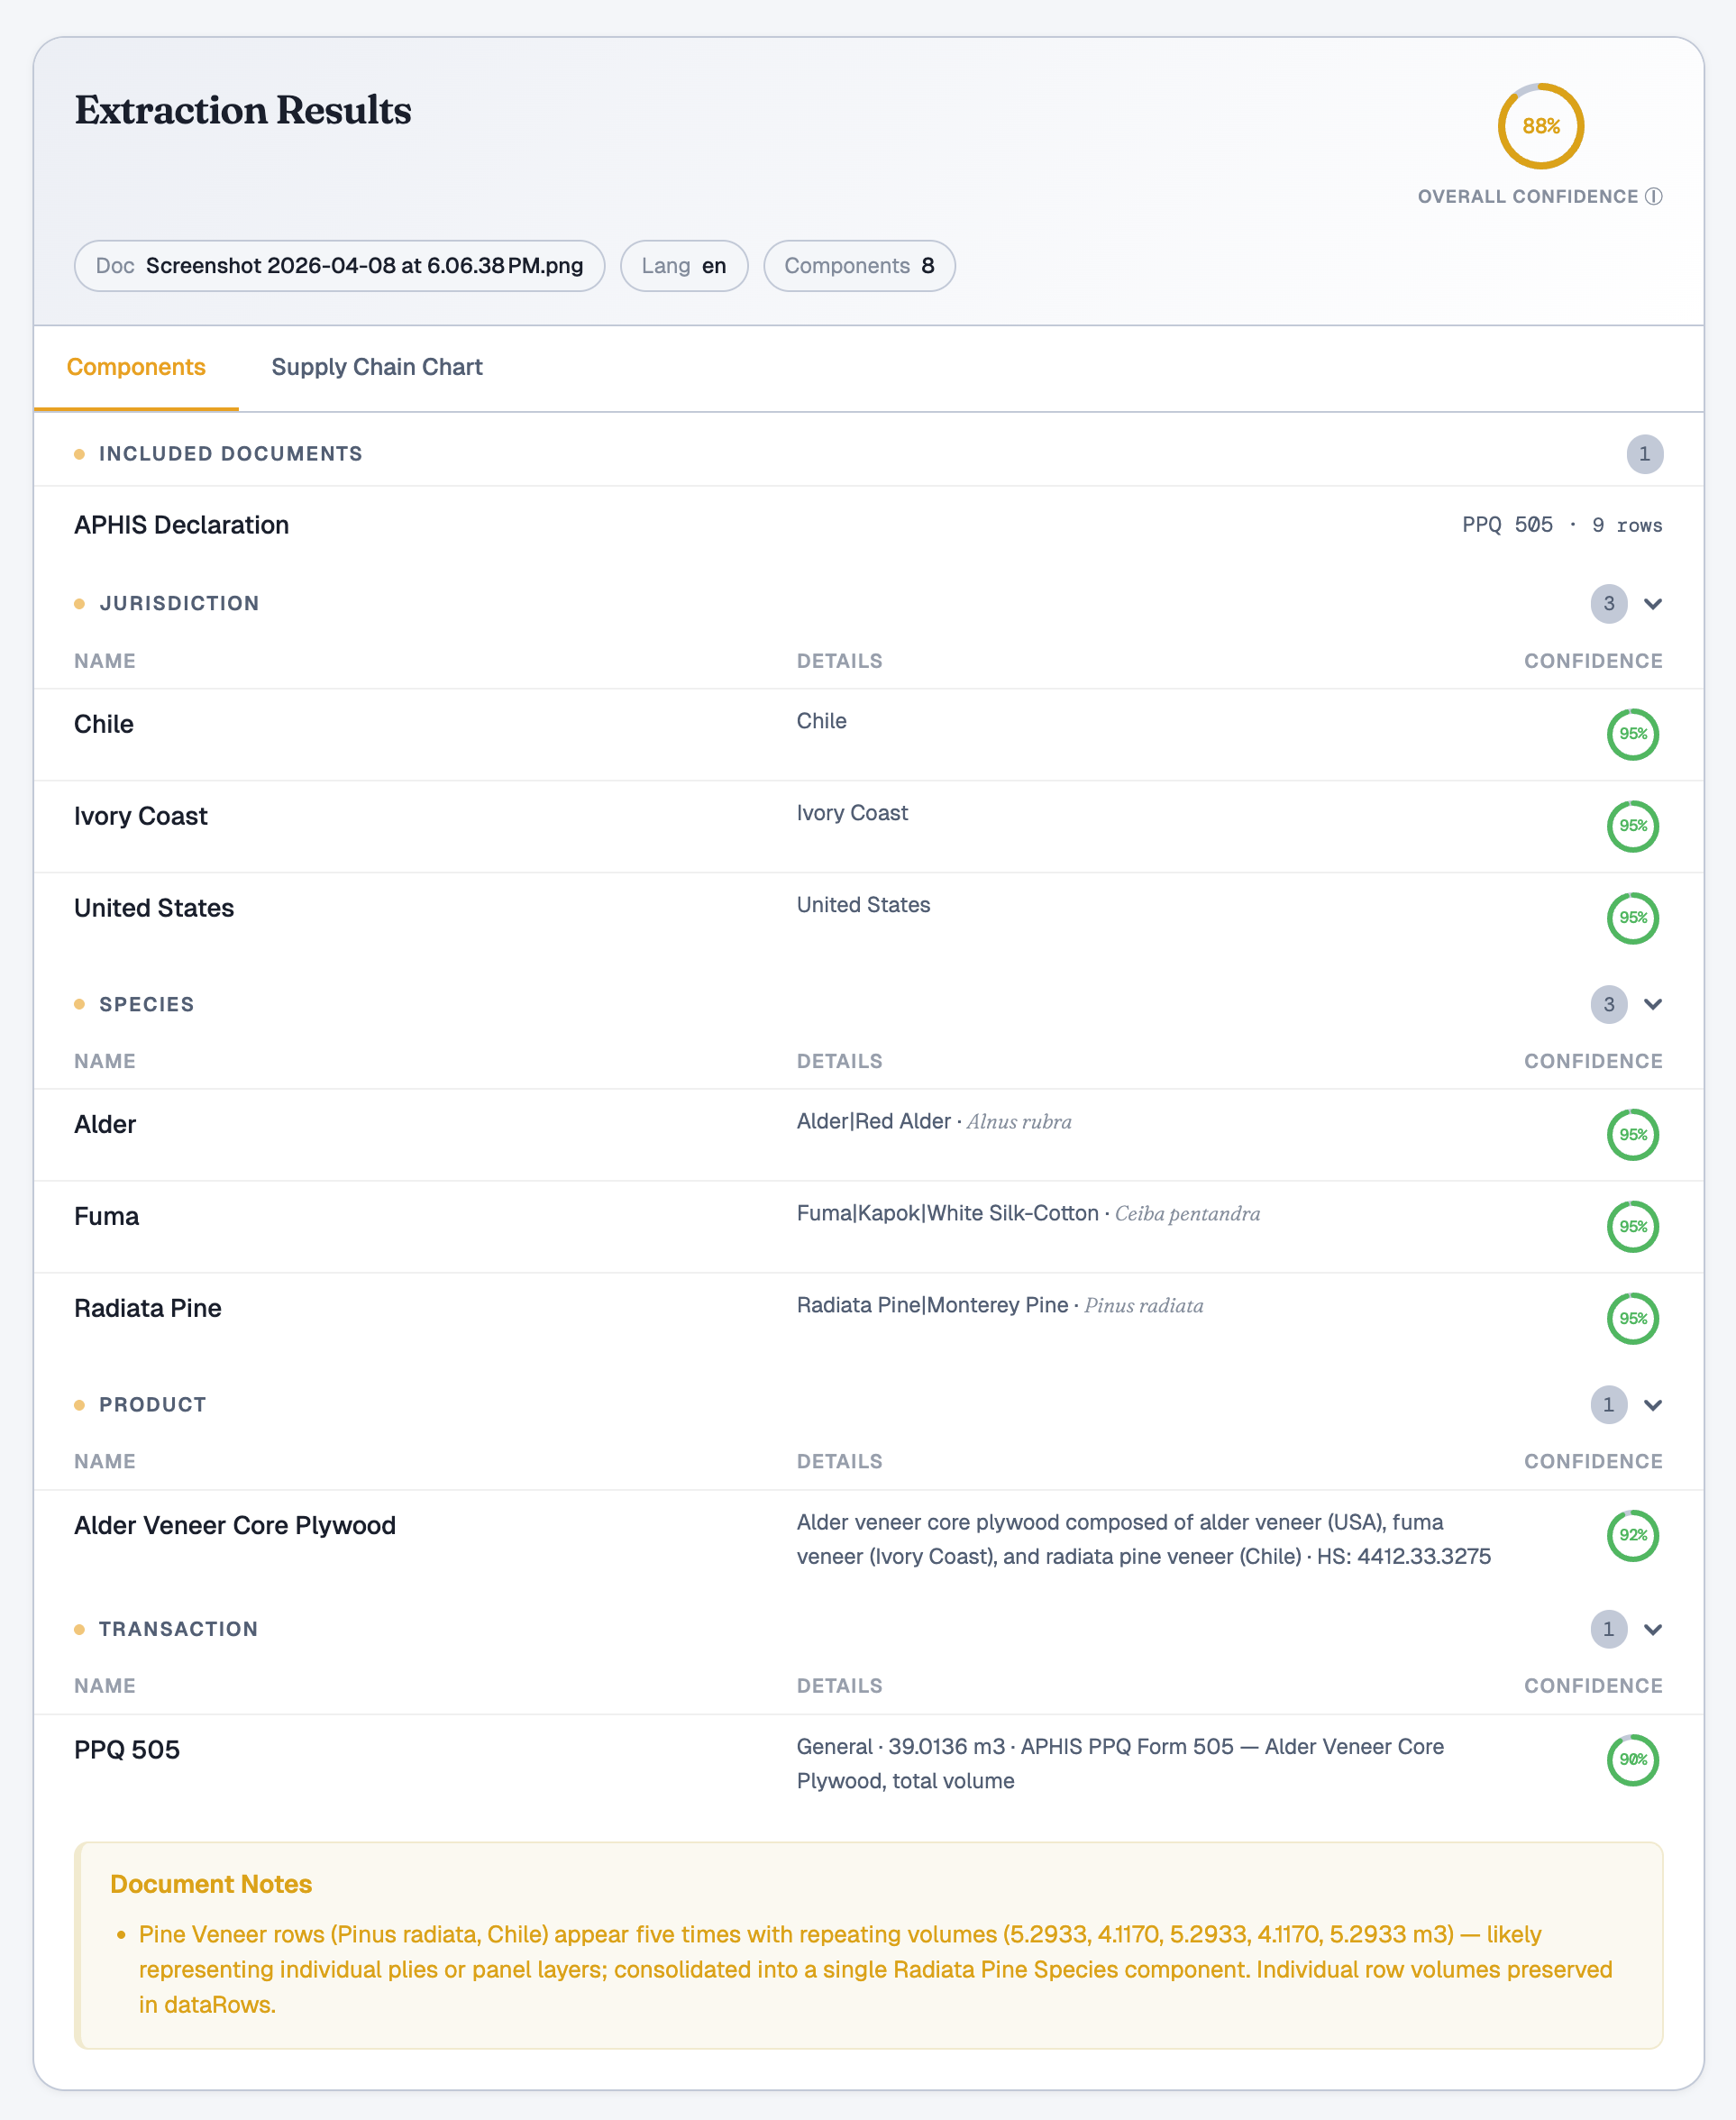Collapse the Species section chevron
1736x2120 pixels.
point(1653,1004)
